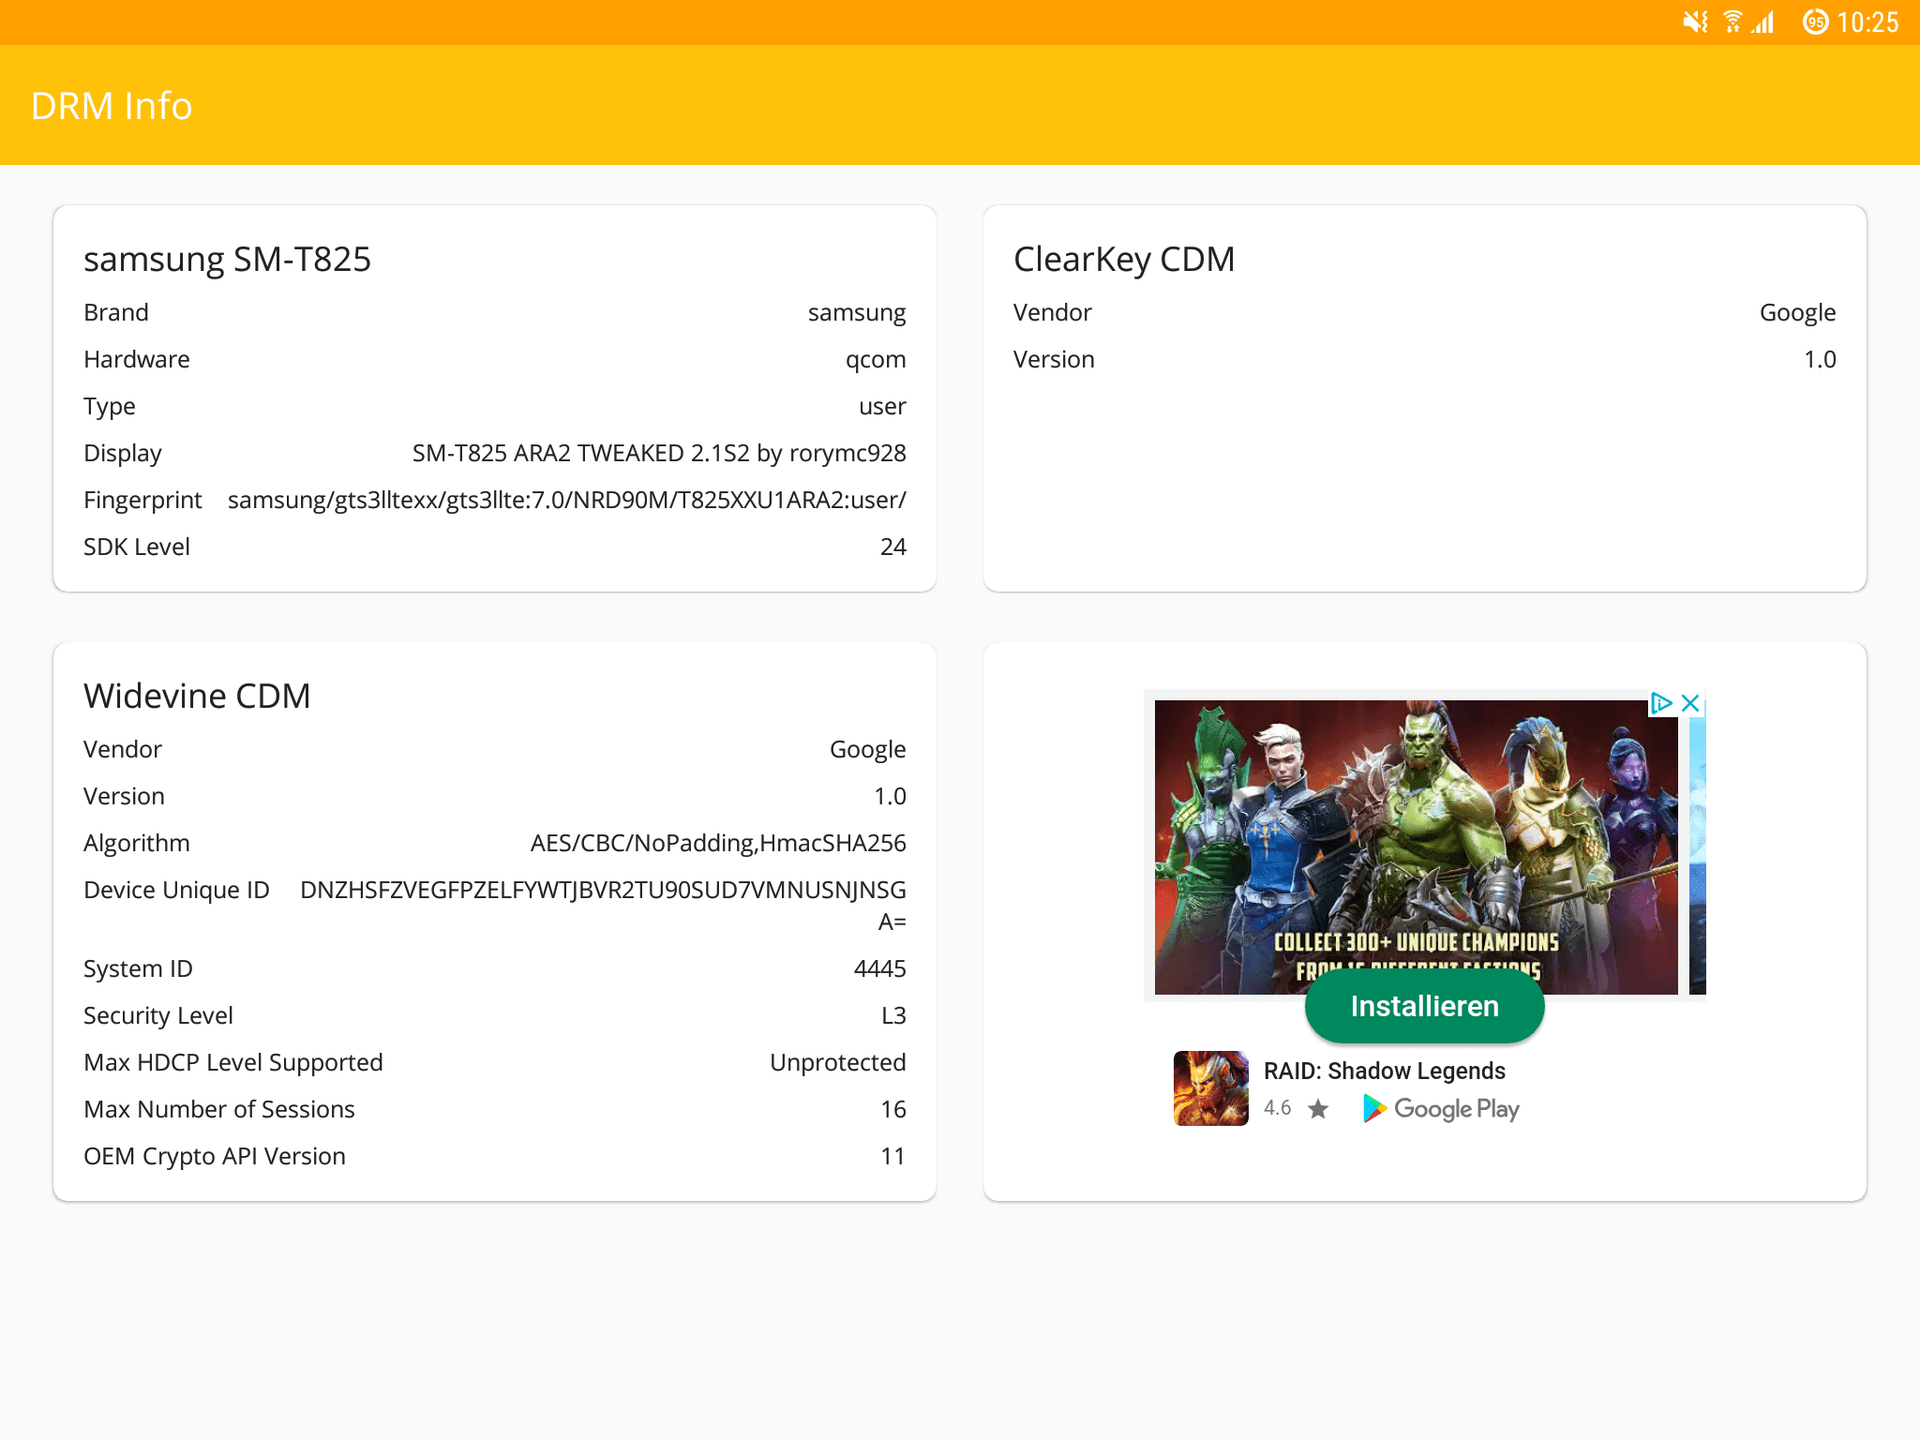1920x1440 pixels.
Task: Select the Security Level L3 row
Action: point(495,1016)
